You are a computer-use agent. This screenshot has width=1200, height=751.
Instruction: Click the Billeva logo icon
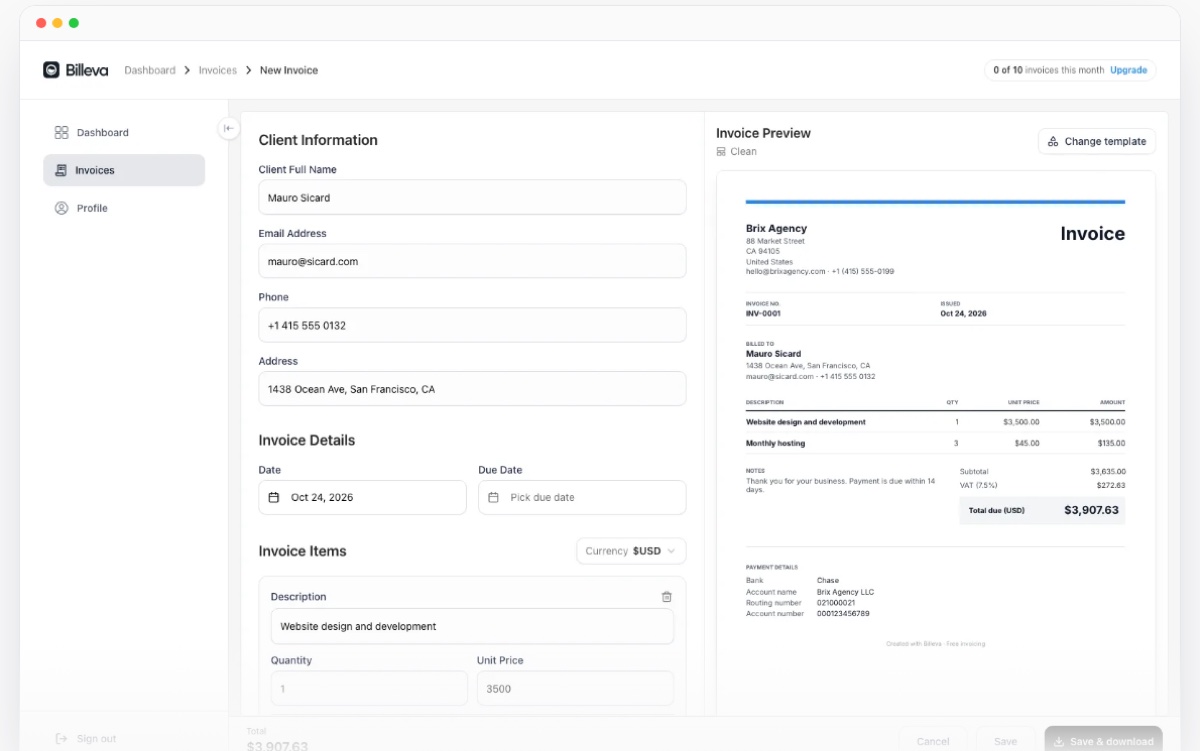[51, 70]
